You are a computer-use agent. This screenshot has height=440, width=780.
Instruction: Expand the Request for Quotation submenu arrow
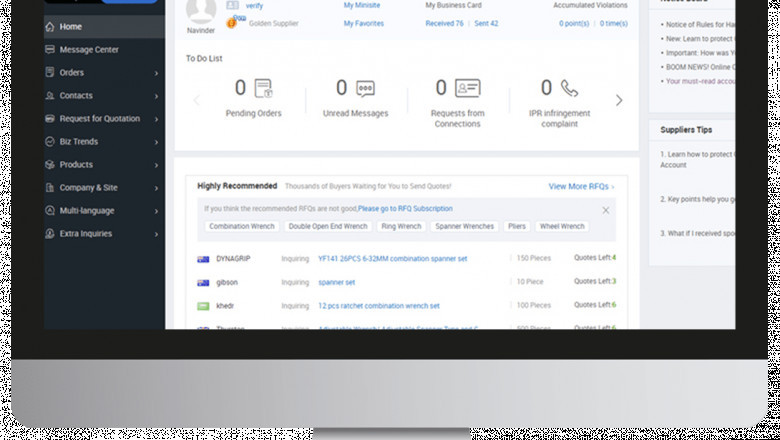coord(156,119)
